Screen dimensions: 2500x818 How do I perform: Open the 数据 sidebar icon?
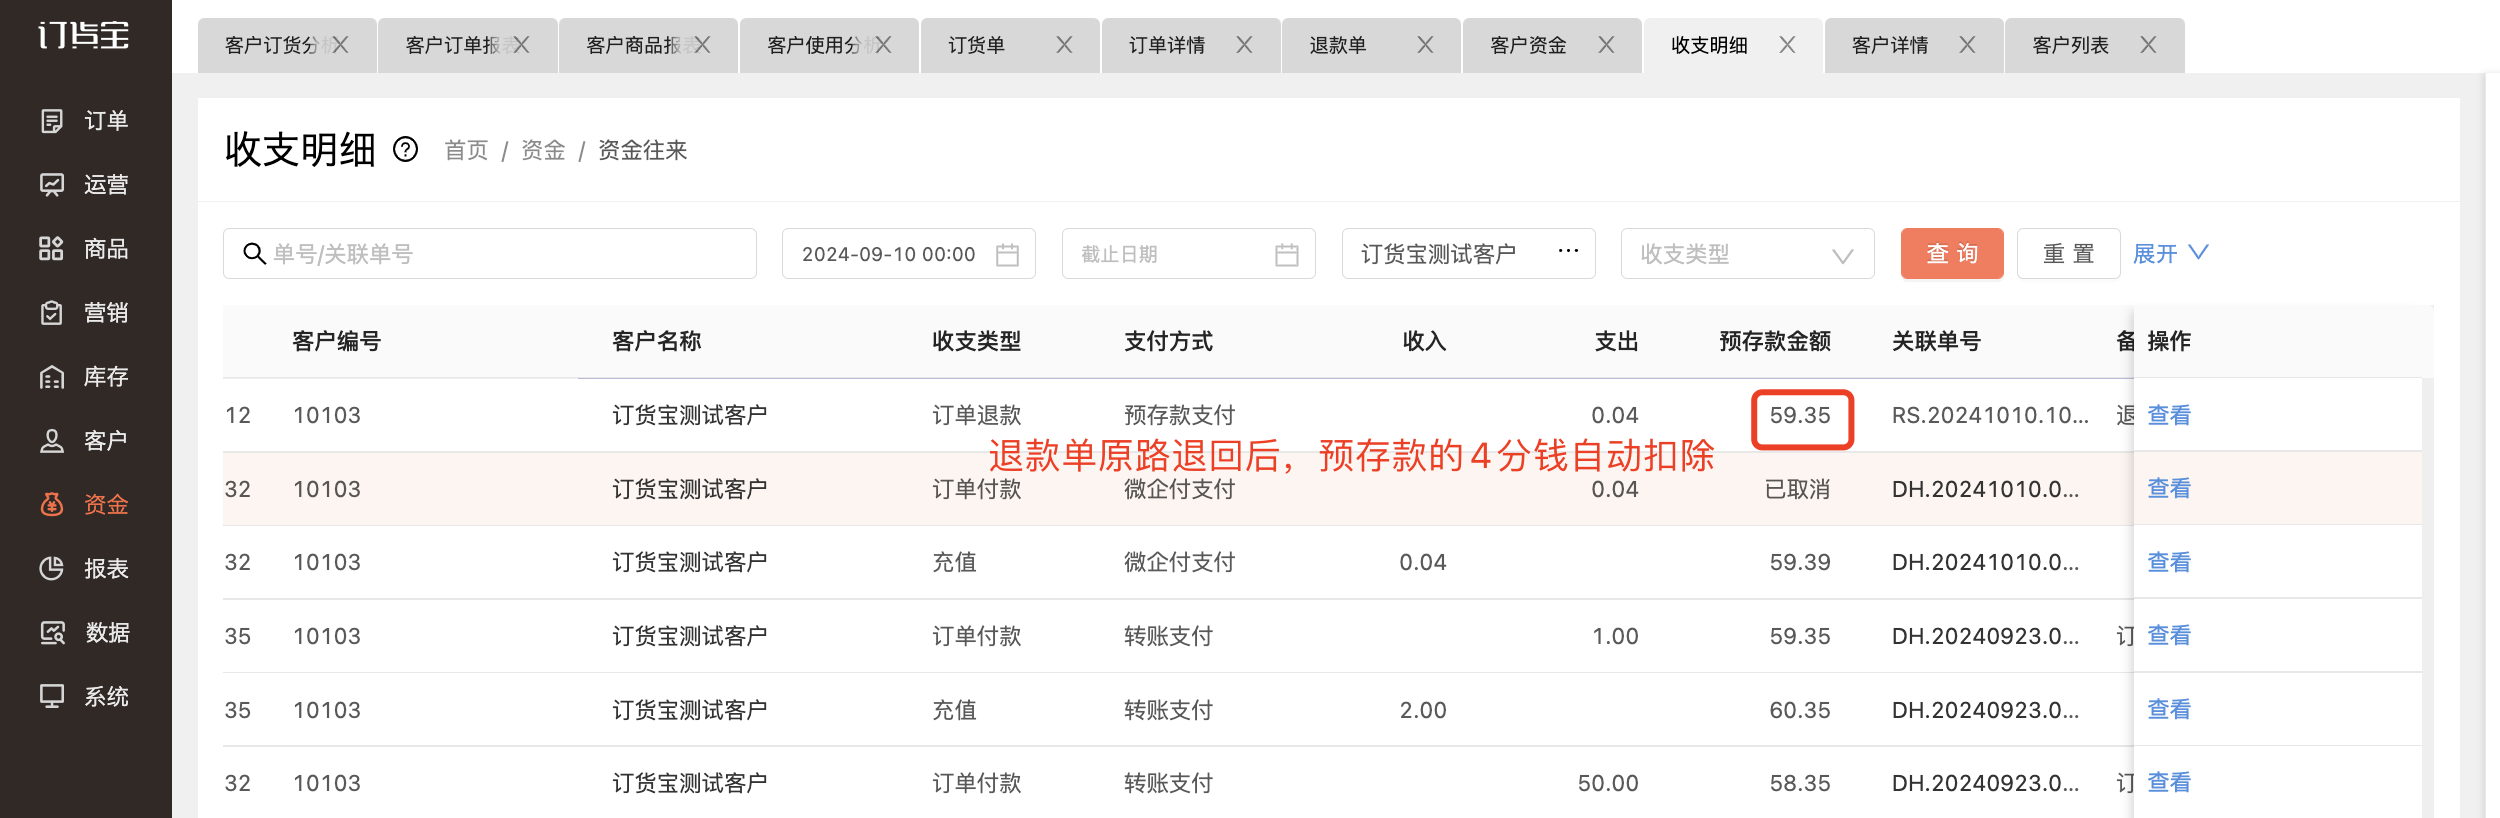click(x=52, y=633)
